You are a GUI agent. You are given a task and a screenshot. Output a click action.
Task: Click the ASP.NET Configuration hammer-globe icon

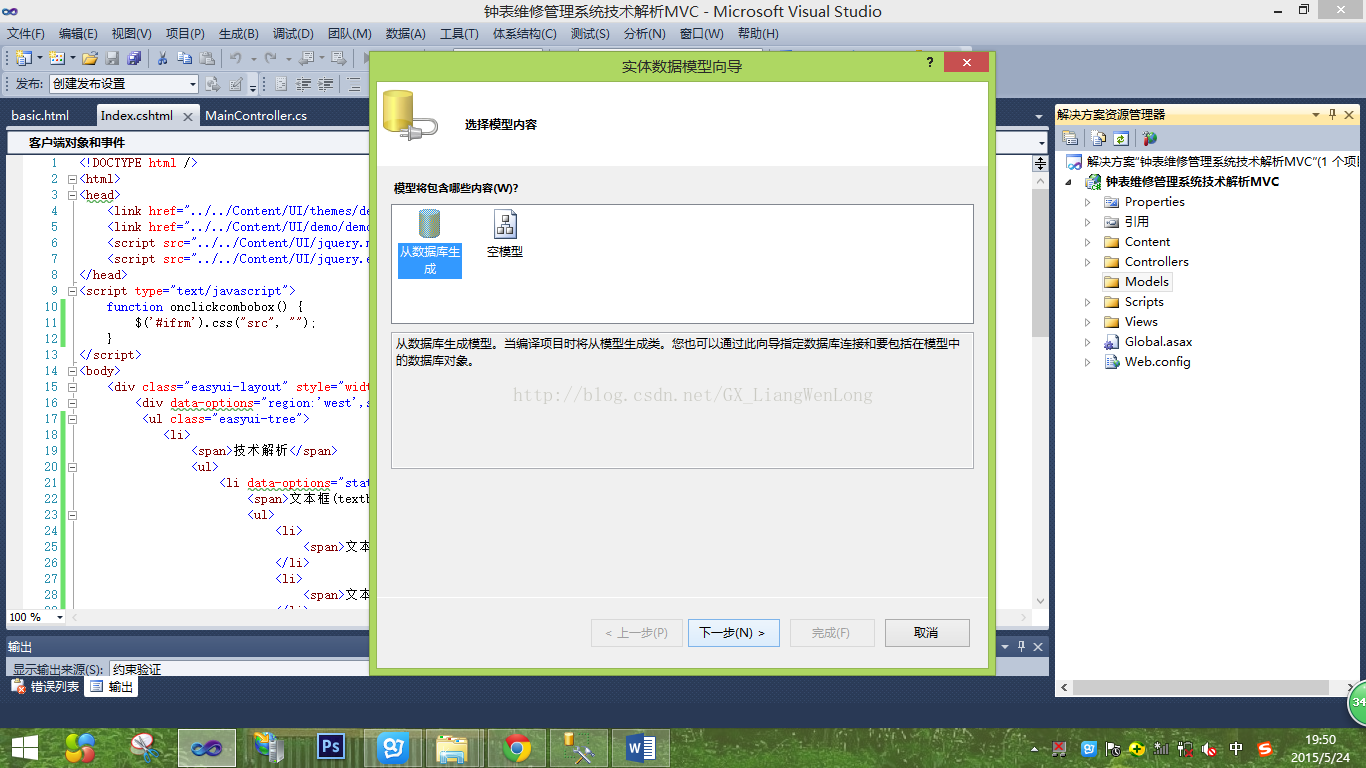click(x=1150, y=139)
